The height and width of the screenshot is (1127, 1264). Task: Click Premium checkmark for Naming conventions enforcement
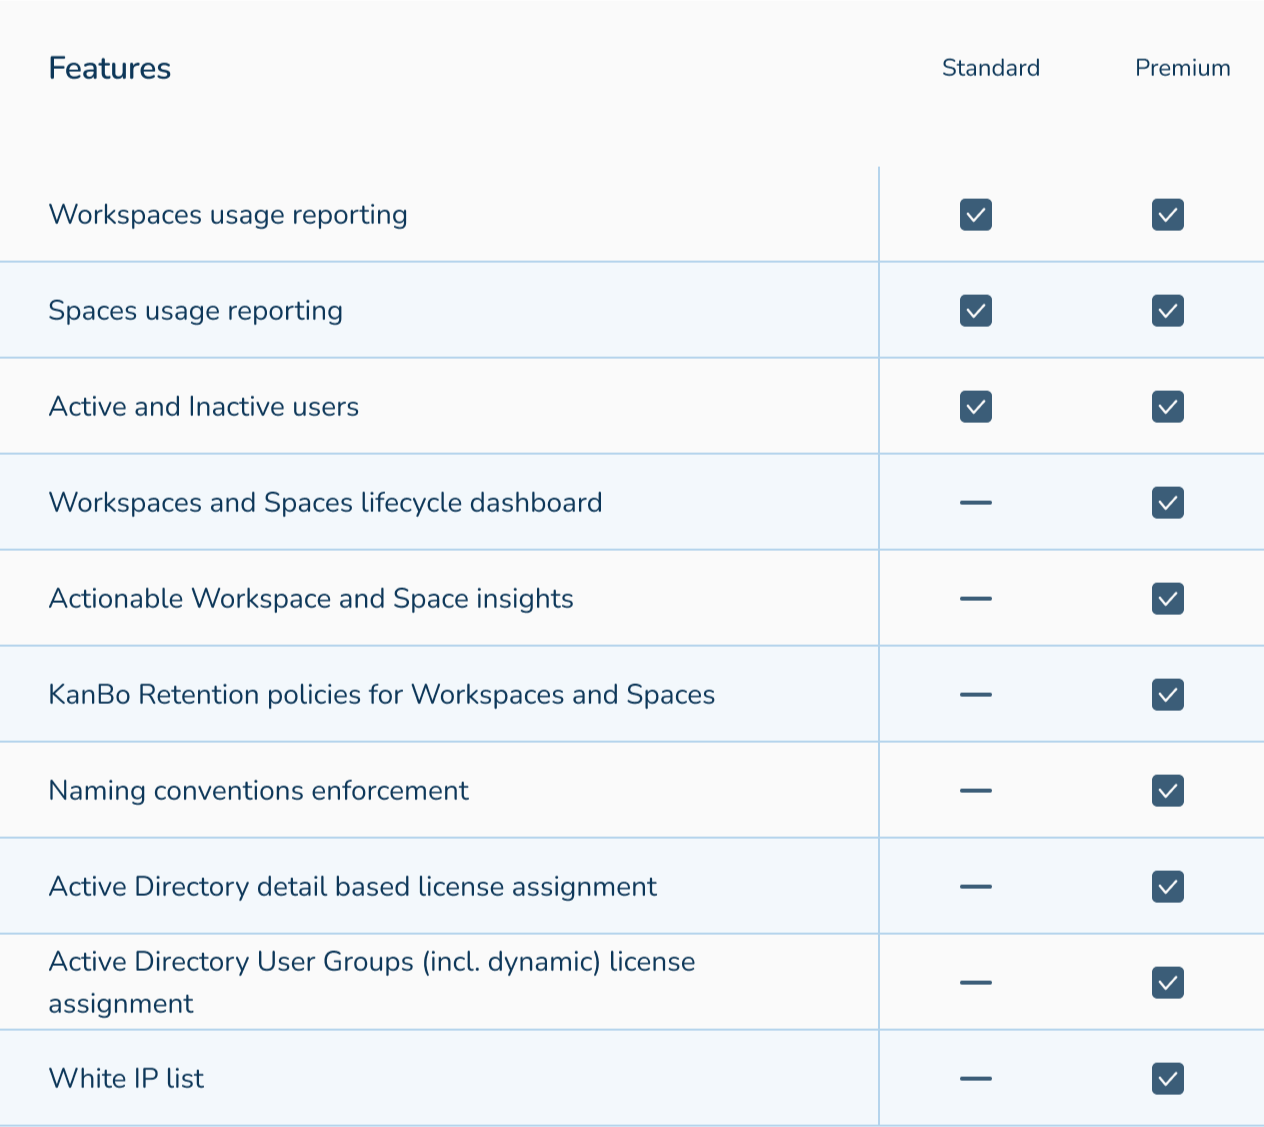pos(1167,791)
